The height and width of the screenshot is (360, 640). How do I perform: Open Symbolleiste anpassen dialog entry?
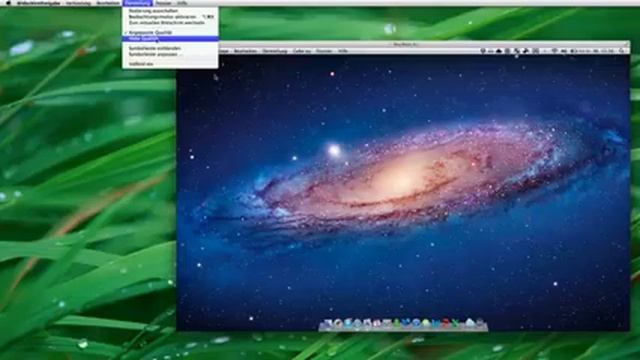170,54
